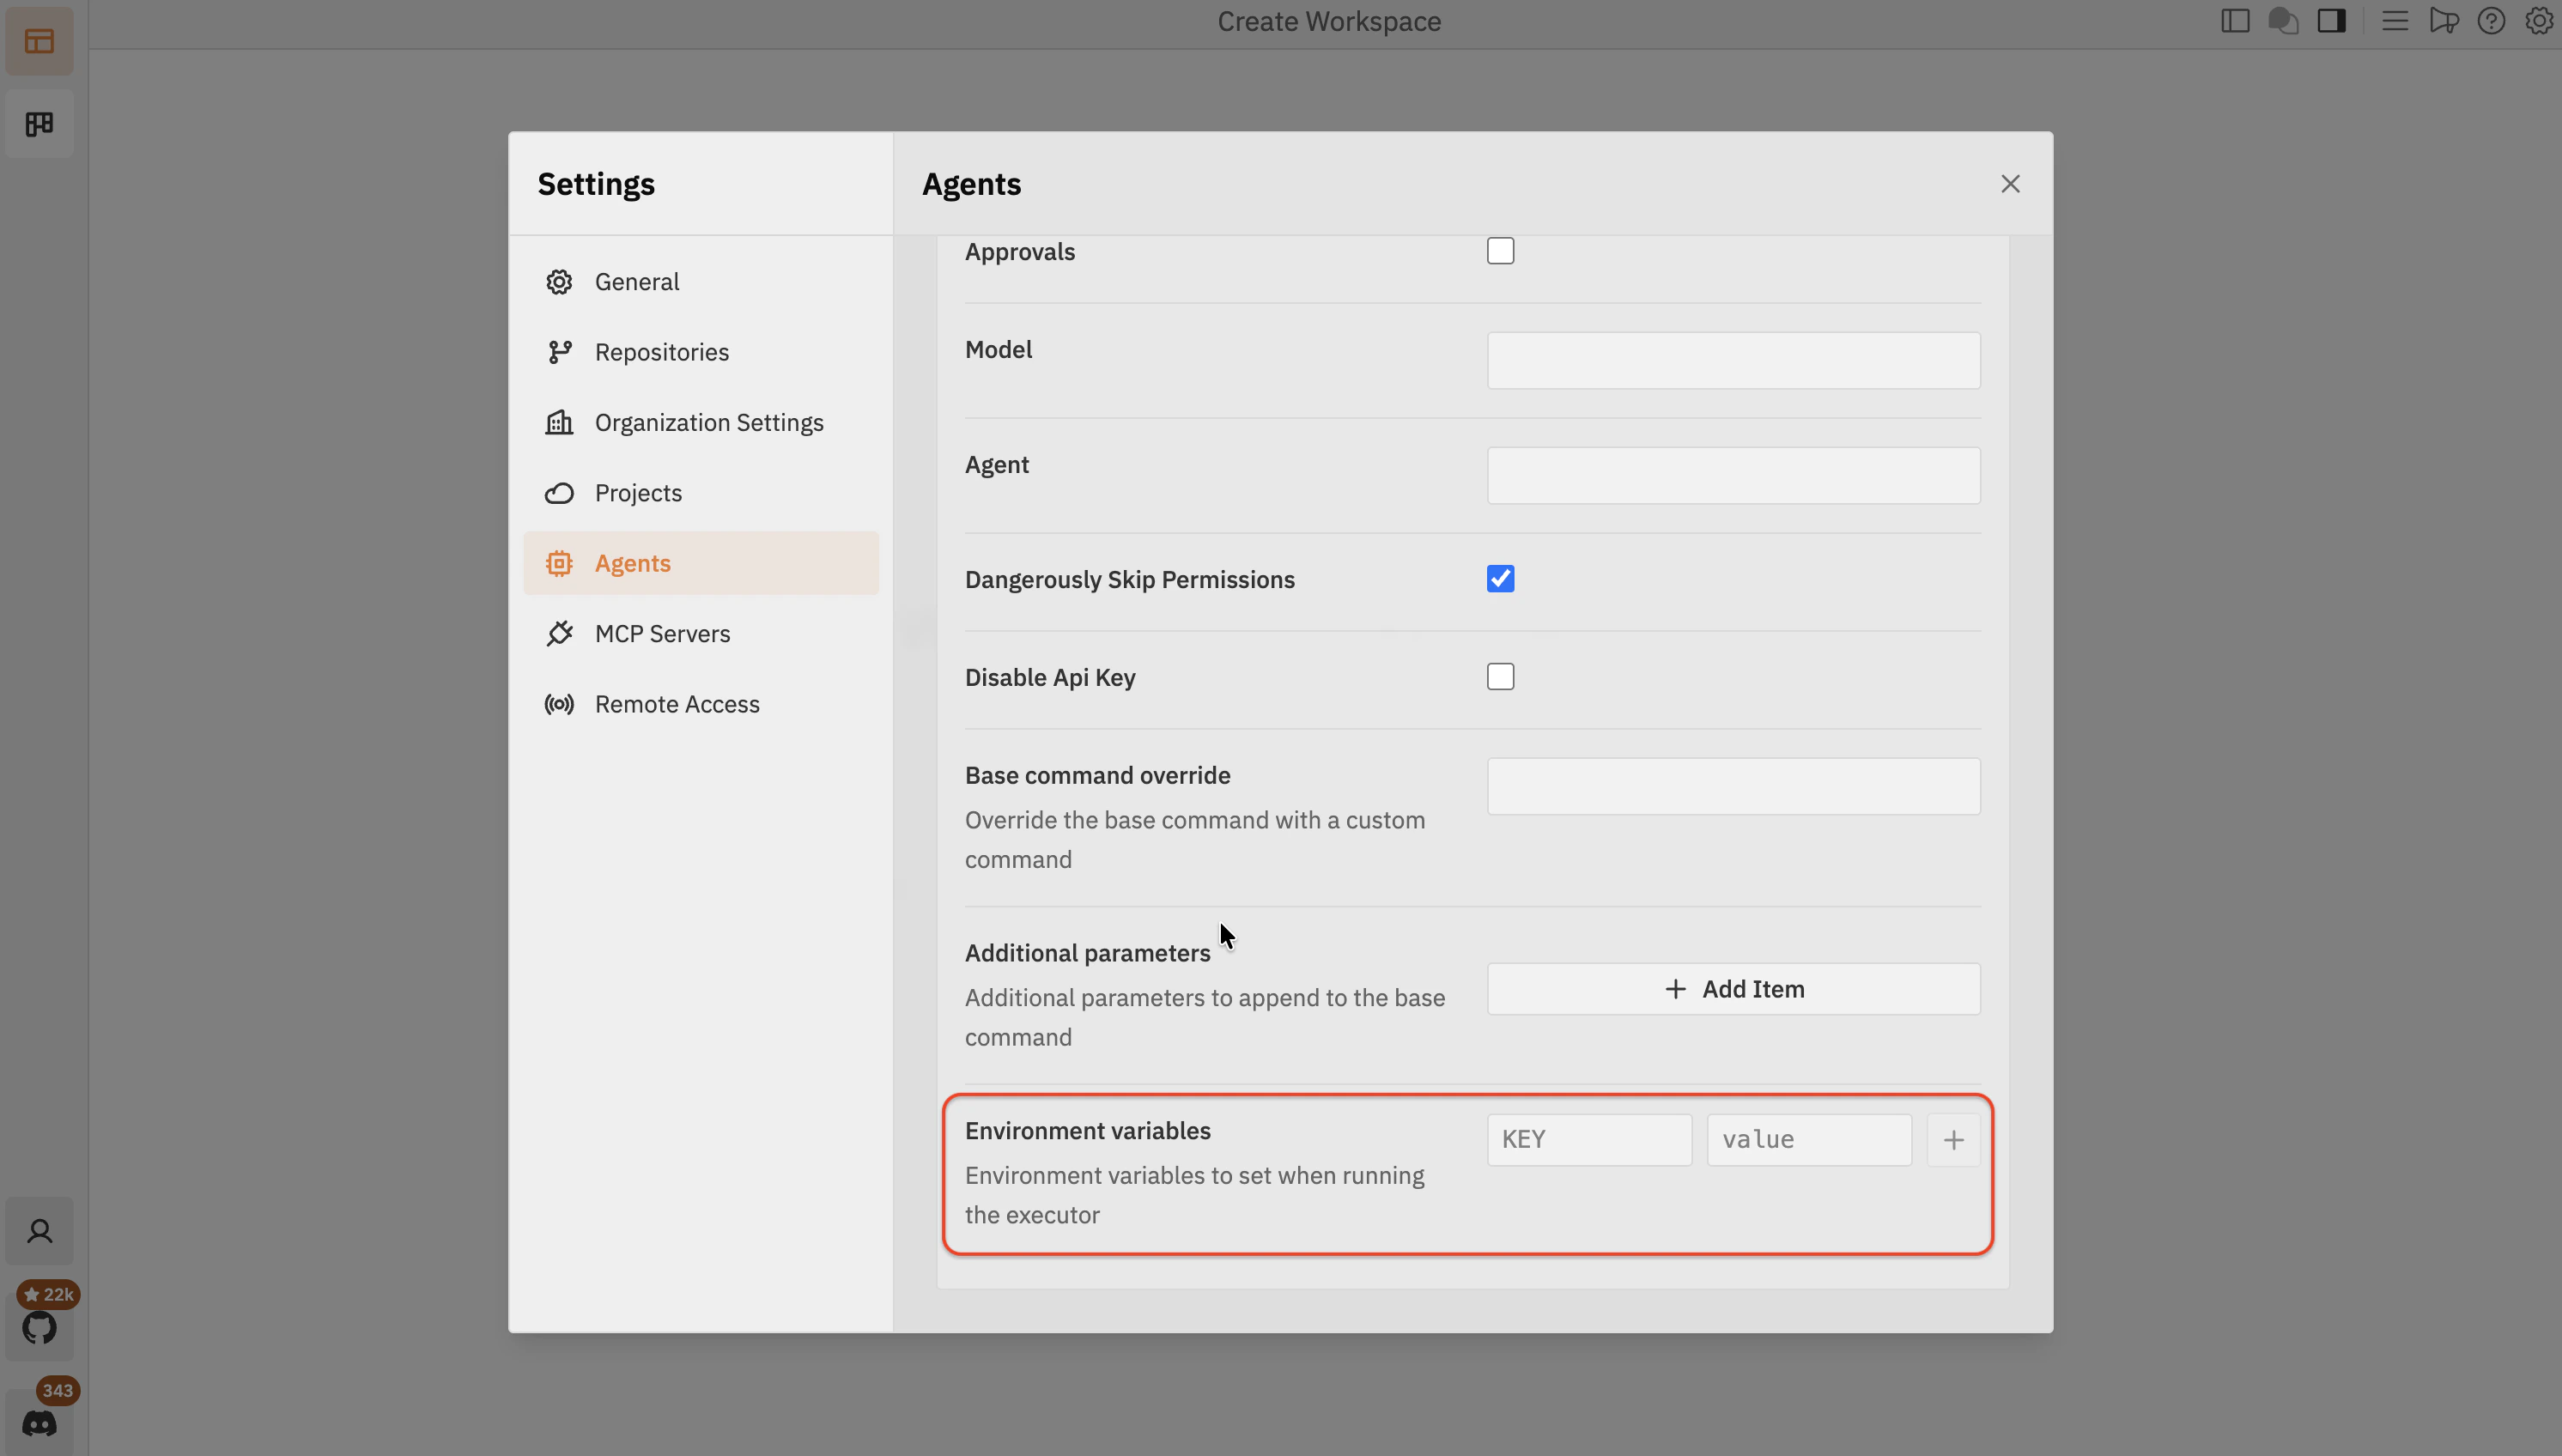This screenshot has height=1456, width=2562.
Task: Open help via the question mark icon
Action: (2491, 20)
